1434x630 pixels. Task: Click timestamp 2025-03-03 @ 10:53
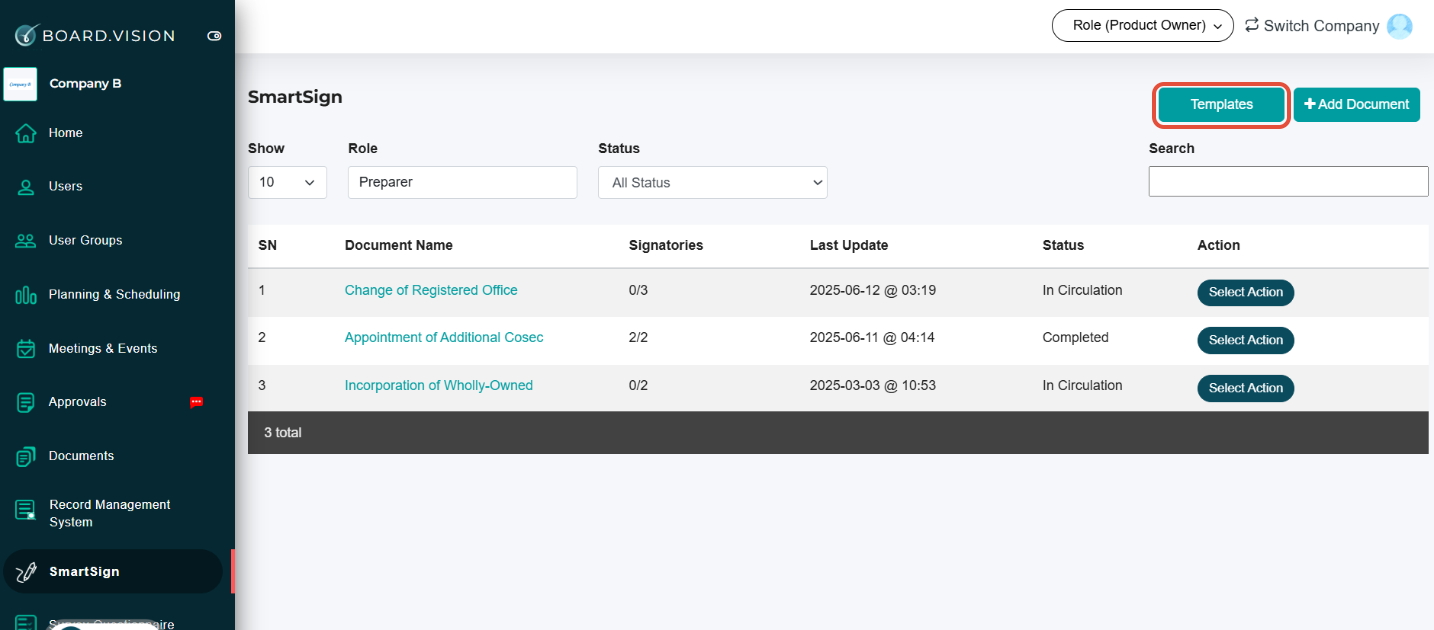pyautogui.click(x=873, y=386)
